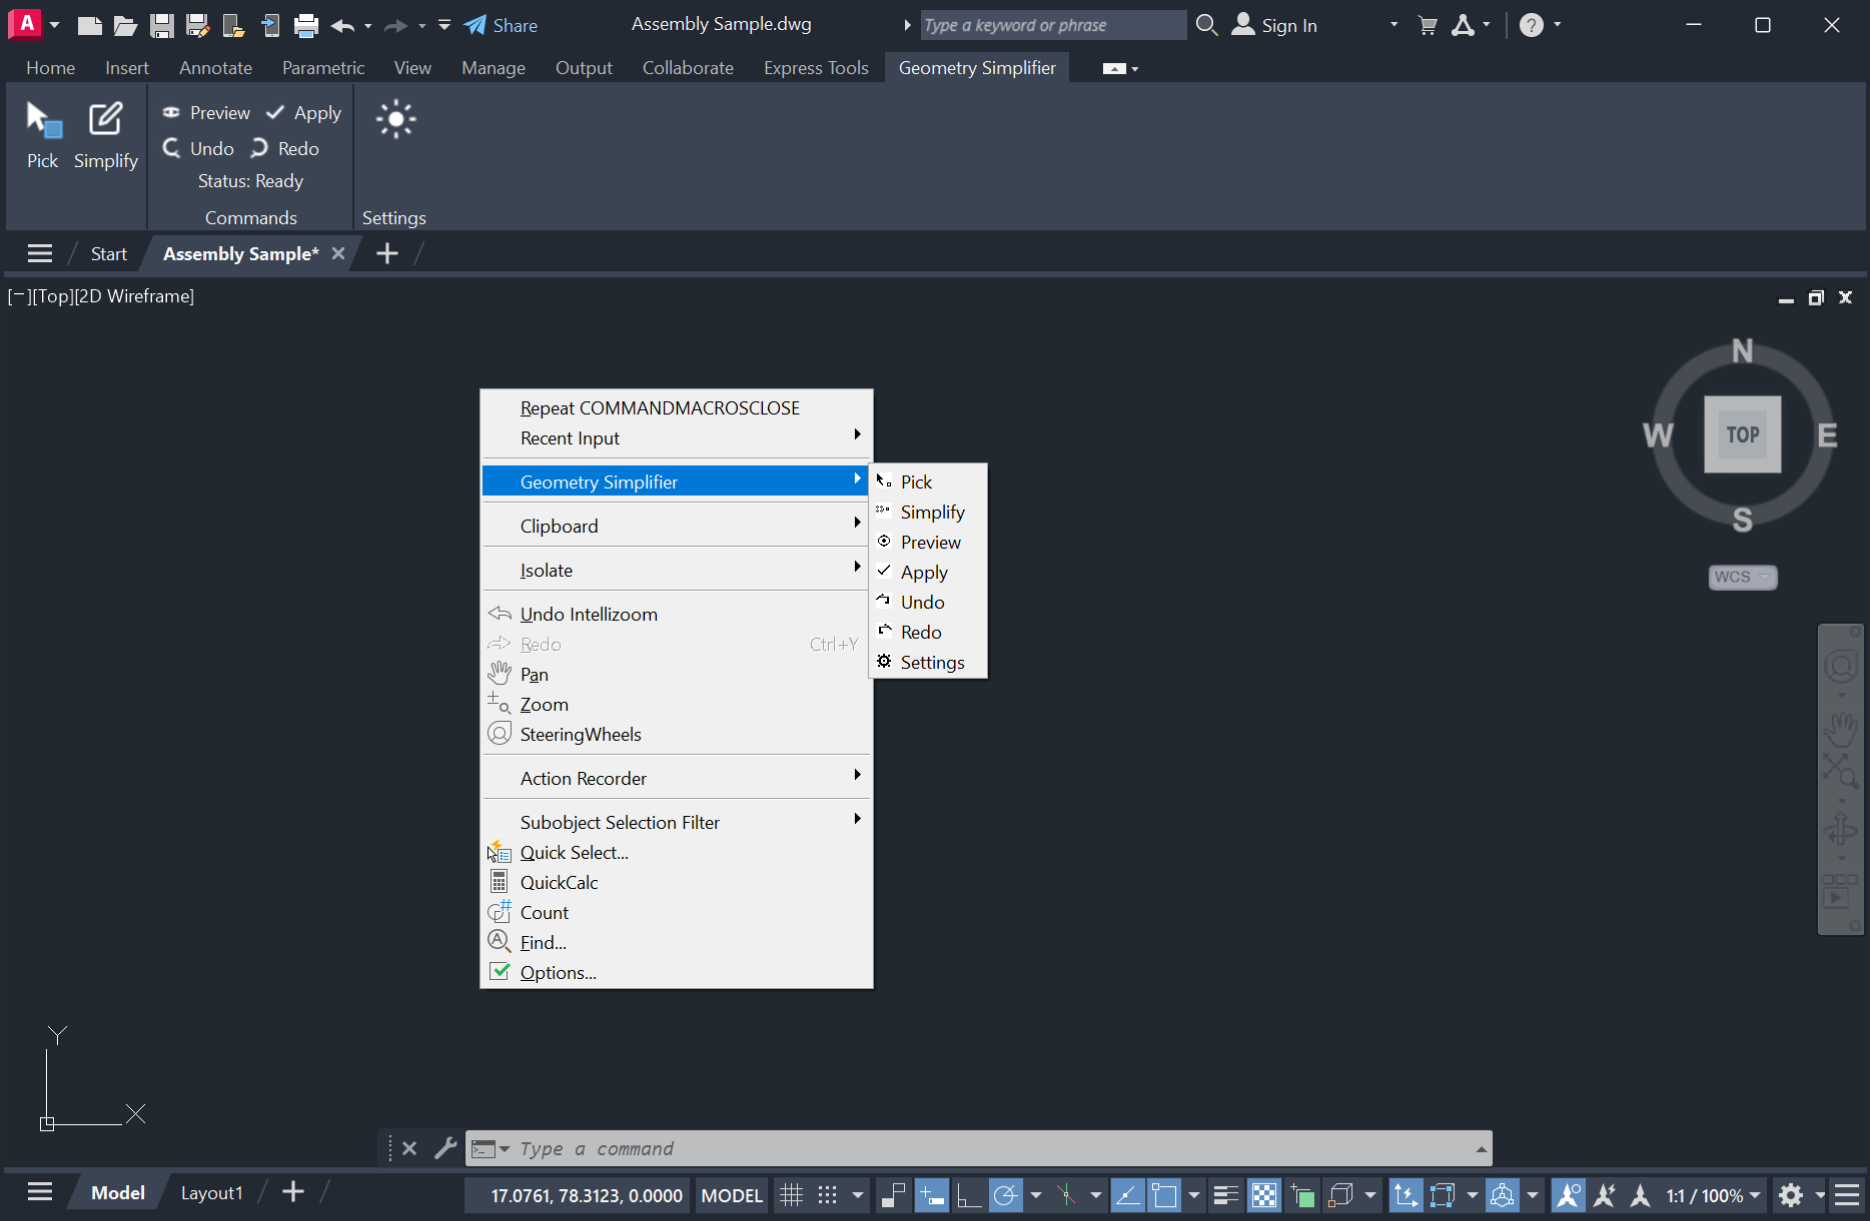This screenshot has width=1870, height=1221.
Task: Click the Open file folder icon
Action: point(125,25)
